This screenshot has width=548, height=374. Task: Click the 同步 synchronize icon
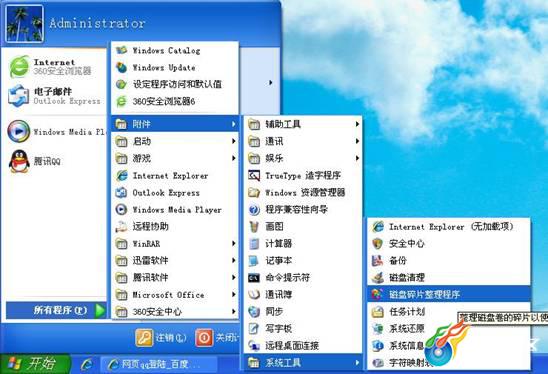[254, 311]
